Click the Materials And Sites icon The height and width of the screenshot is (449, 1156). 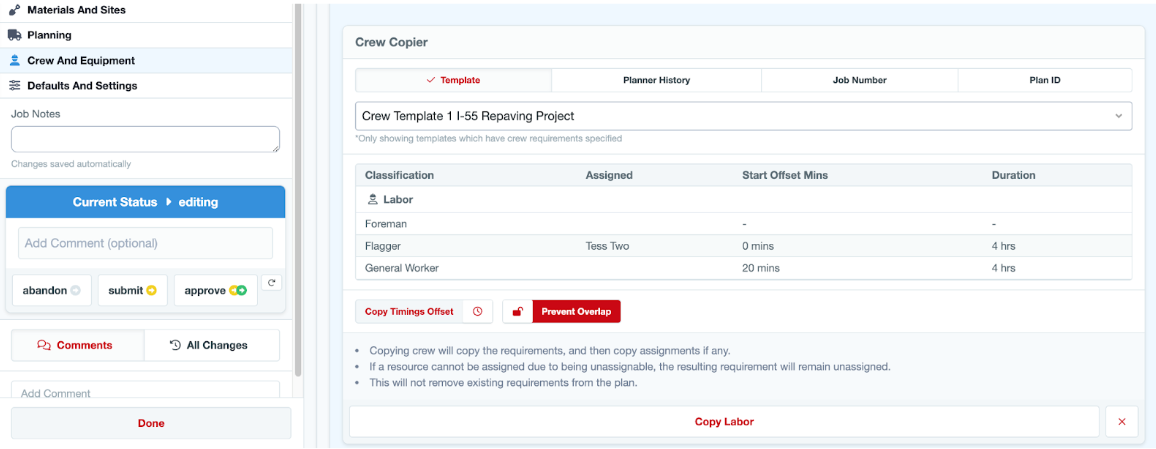pyautogui.click(x=14, y=10)
